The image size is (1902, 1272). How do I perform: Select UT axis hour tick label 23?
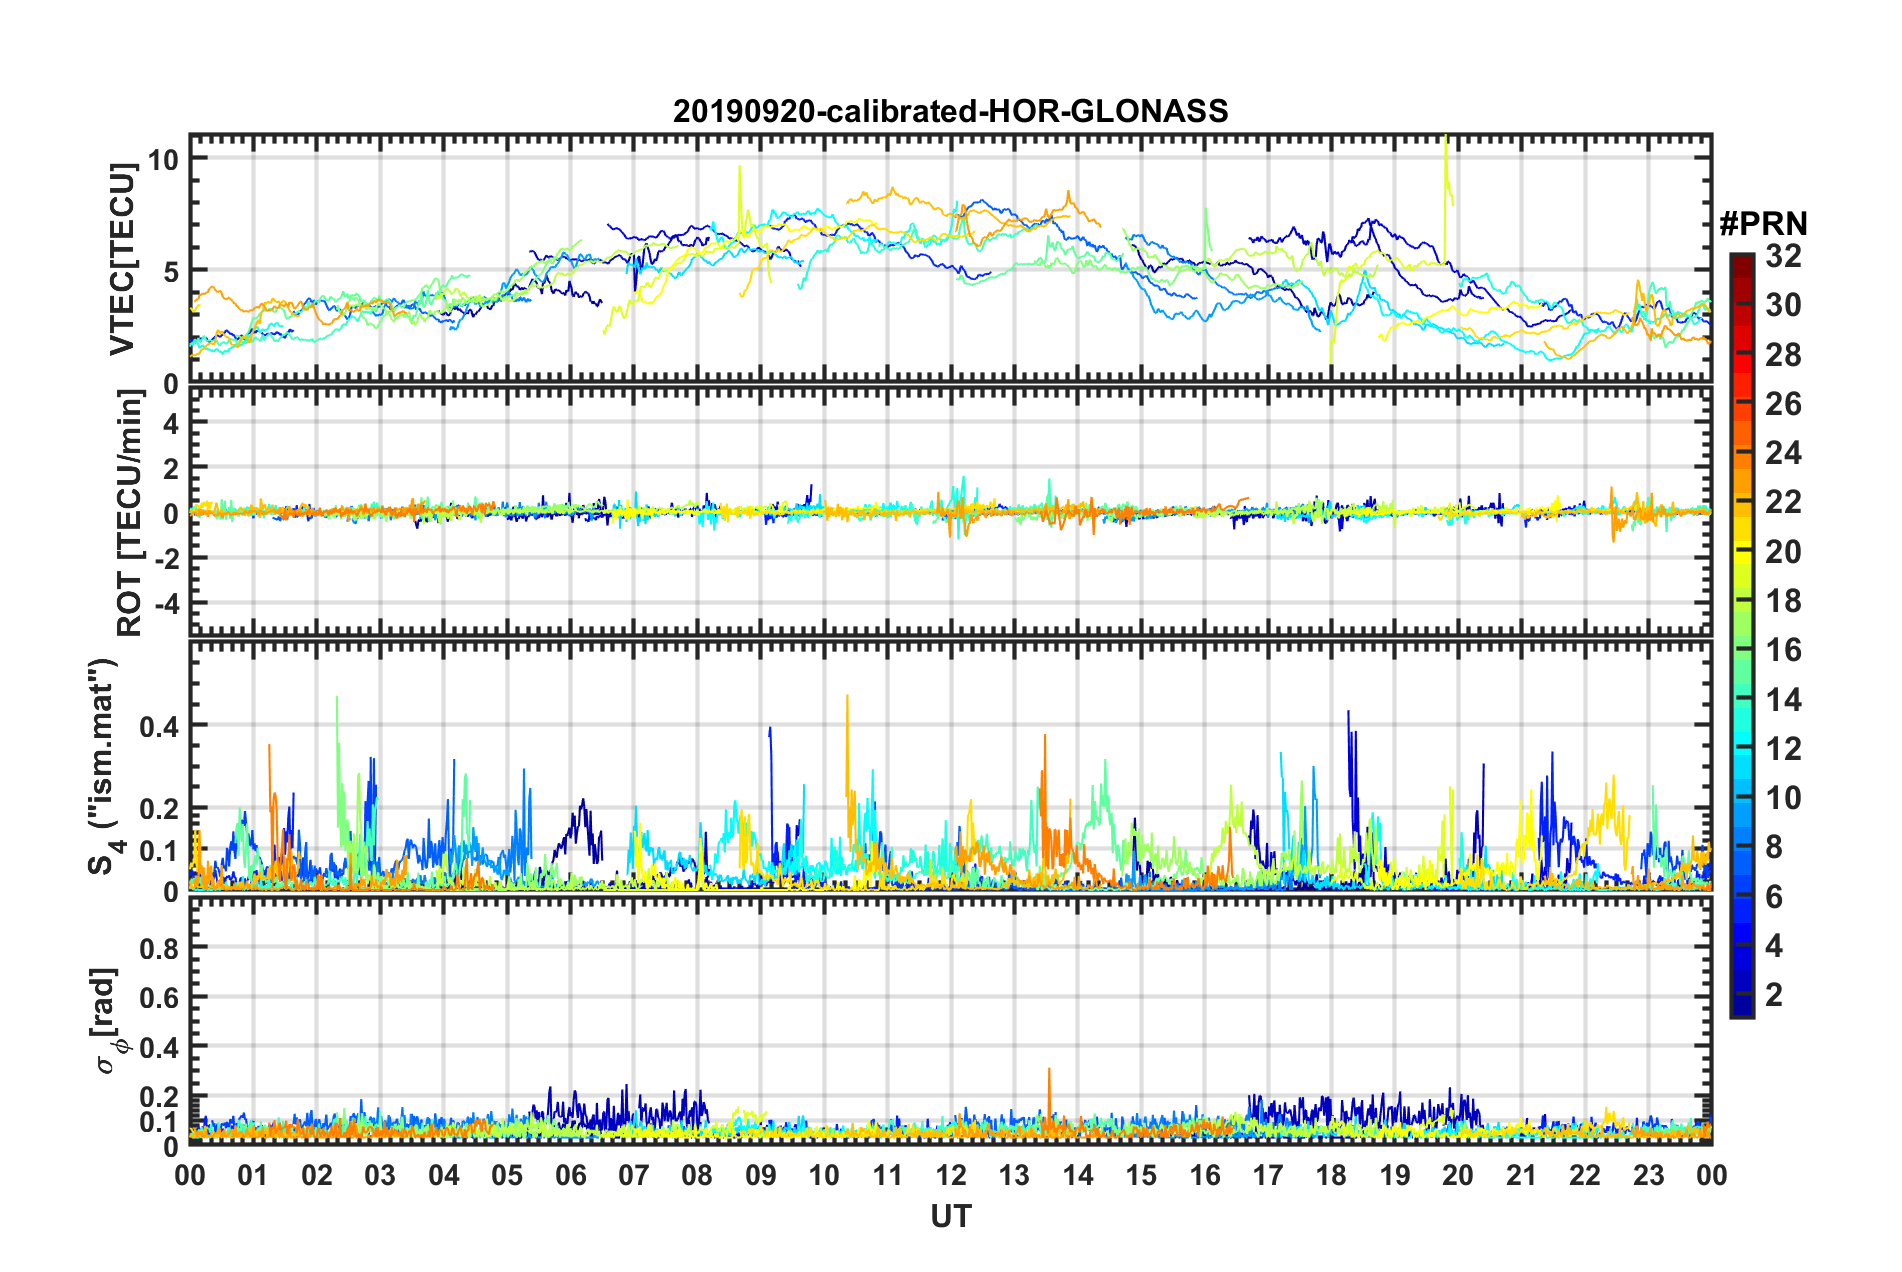coord(1649,1175)
